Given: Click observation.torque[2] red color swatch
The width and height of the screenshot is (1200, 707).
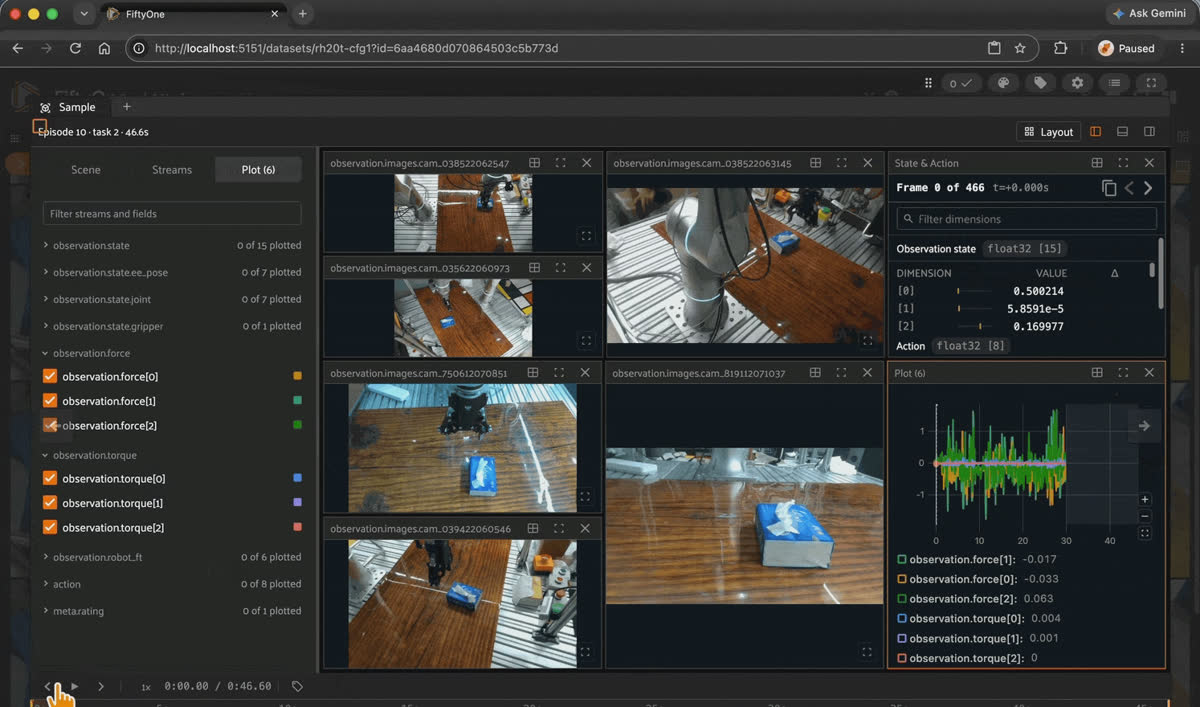Looking at the screenshot, I should 297,527.
